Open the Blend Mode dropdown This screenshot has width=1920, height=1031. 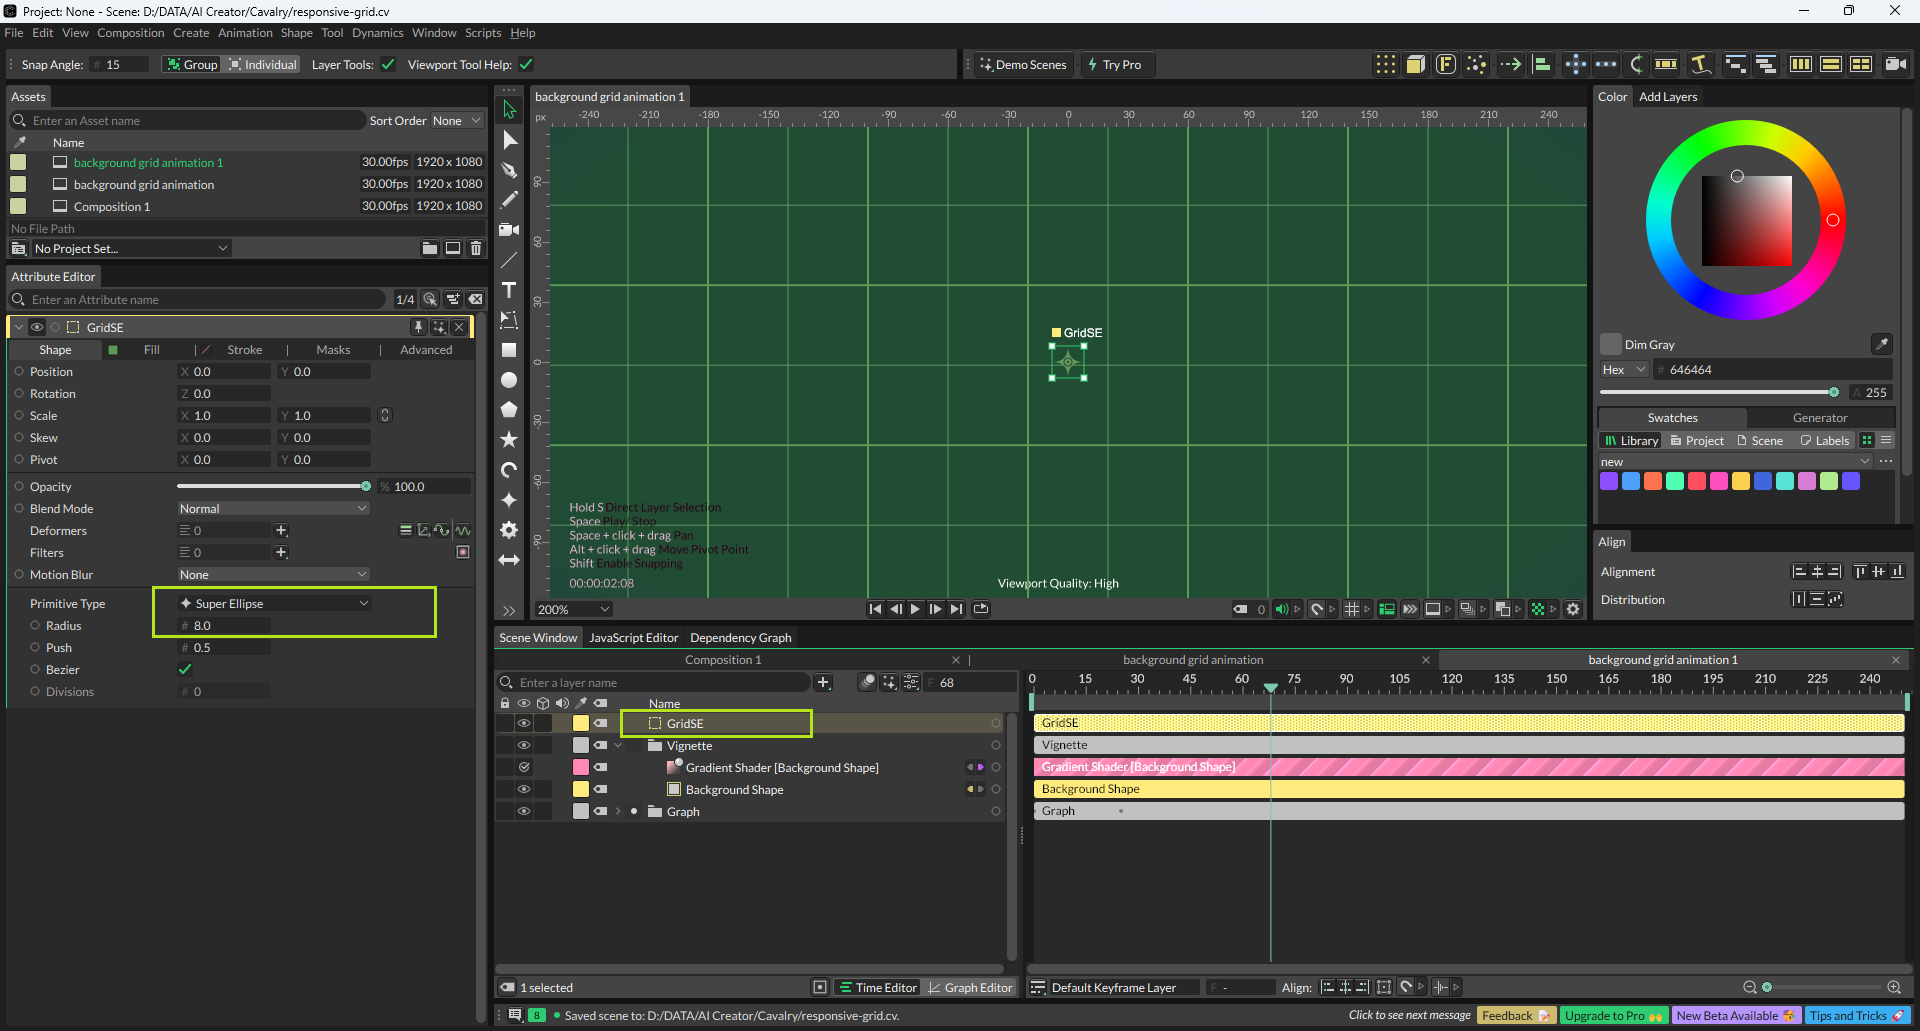[x=273, y=509]
